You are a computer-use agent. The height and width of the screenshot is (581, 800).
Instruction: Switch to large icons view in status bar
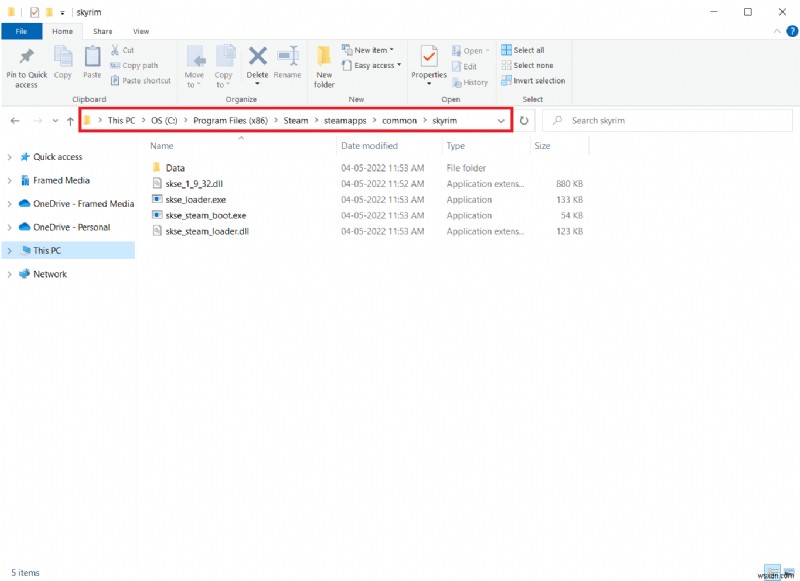789,572
